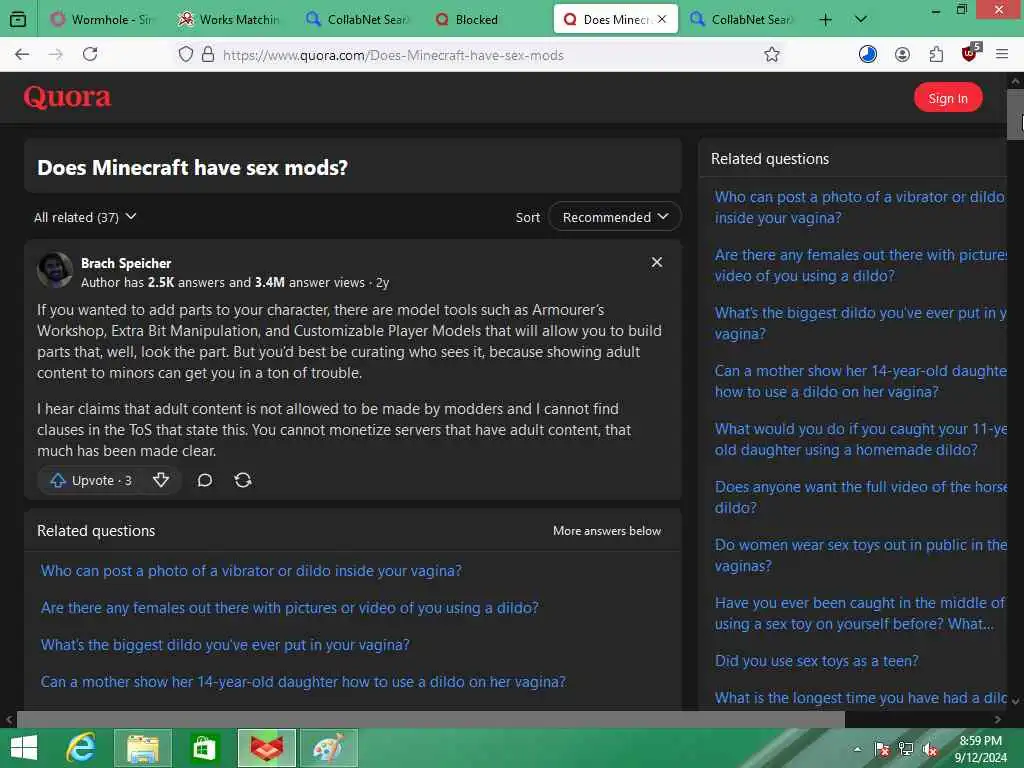The width and height of the screenshot is (1024, 768).
Task: Click the browser forward arrow
Action: [x=56, y=54]
